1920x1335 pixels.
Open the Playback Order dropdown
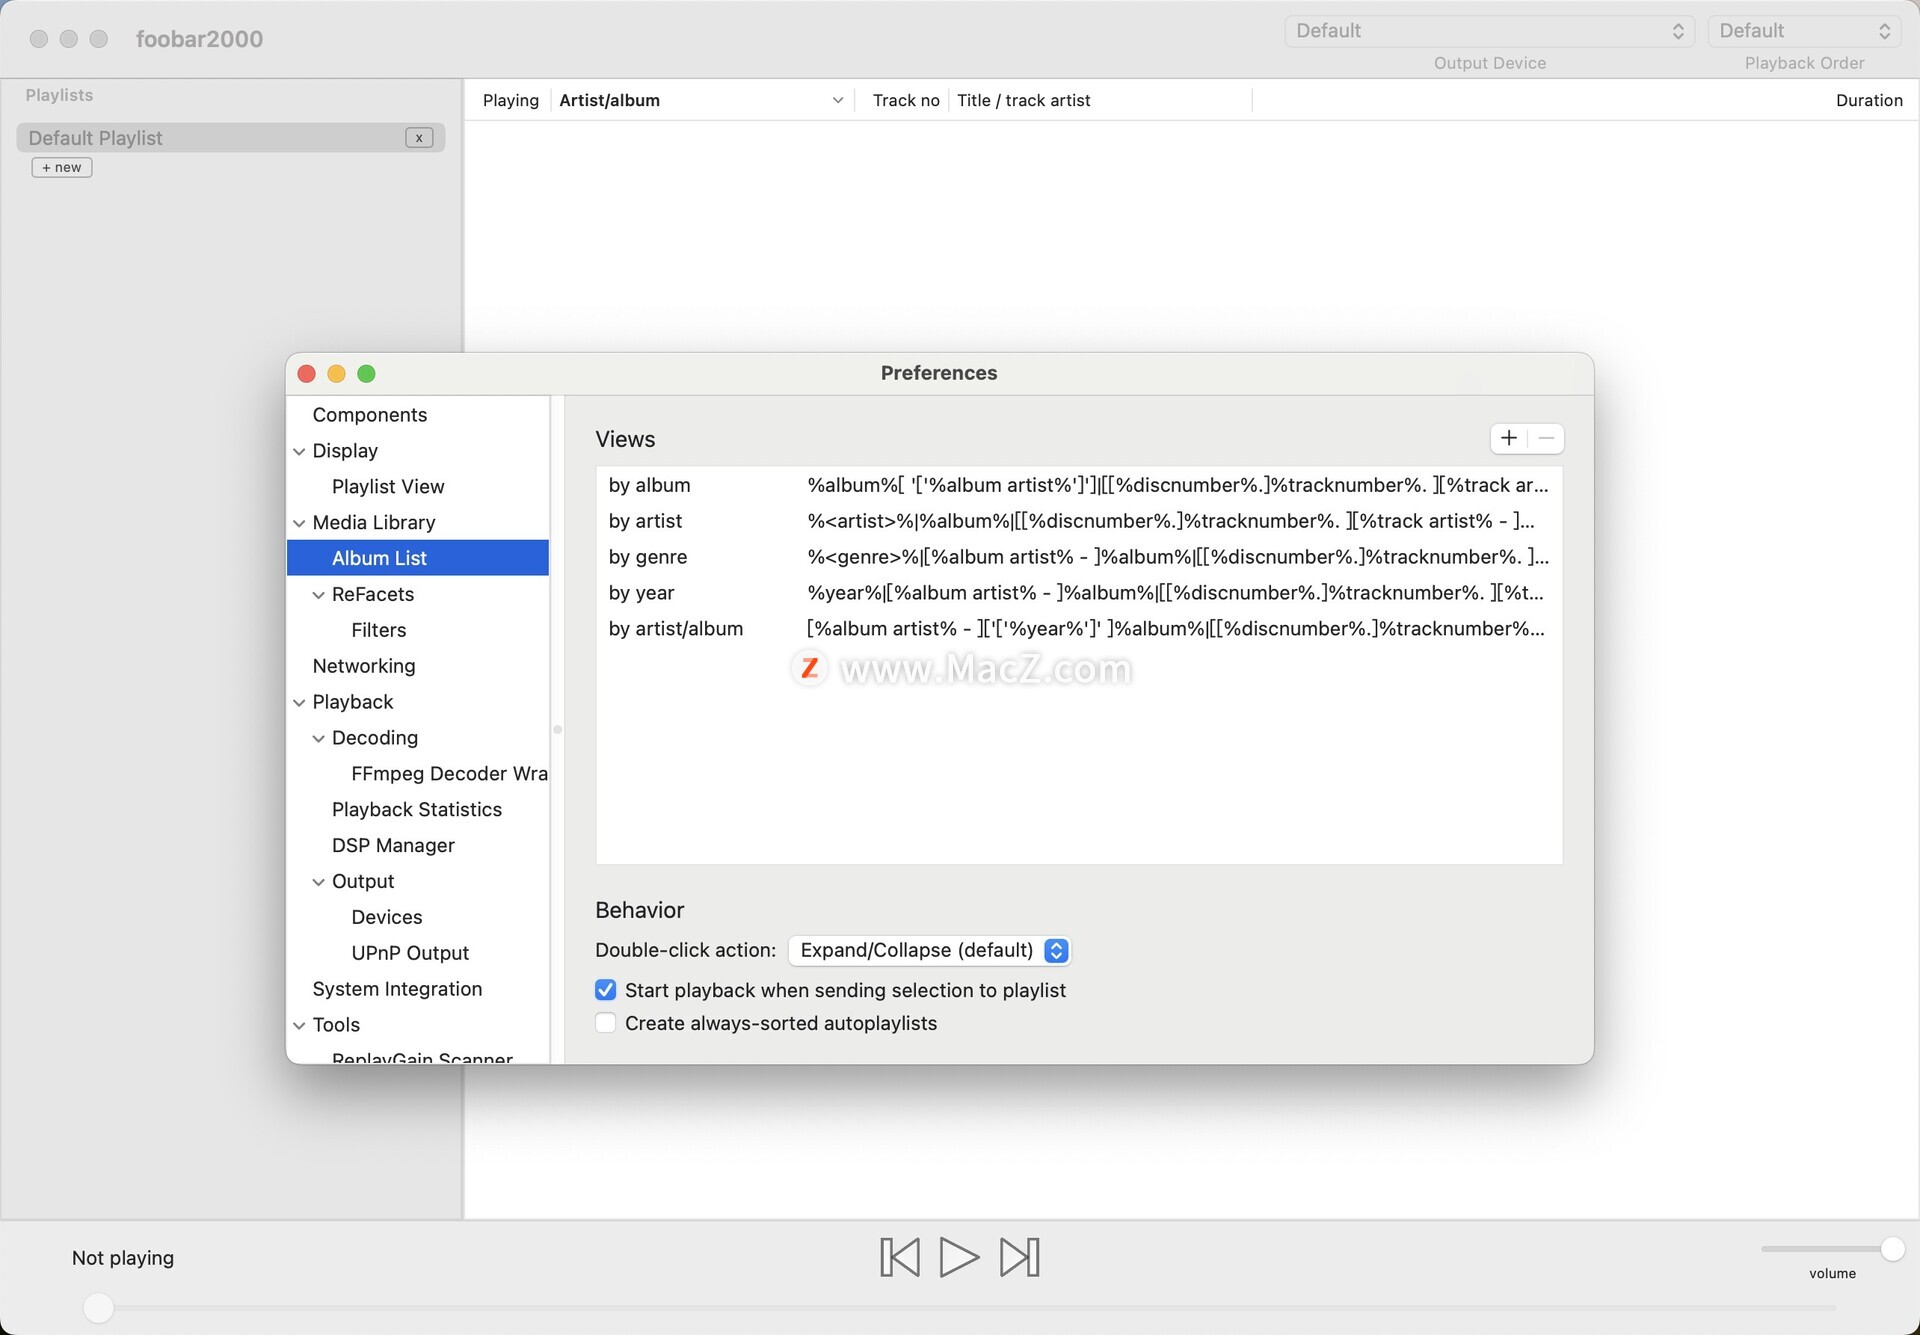(1804, 31)
